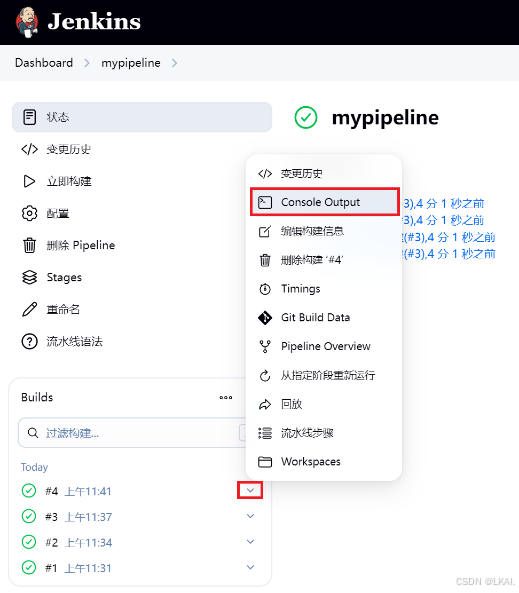Click the pencil rename icon
The width and height of the screenshot is (519, 593).
[x=30, y=309]
